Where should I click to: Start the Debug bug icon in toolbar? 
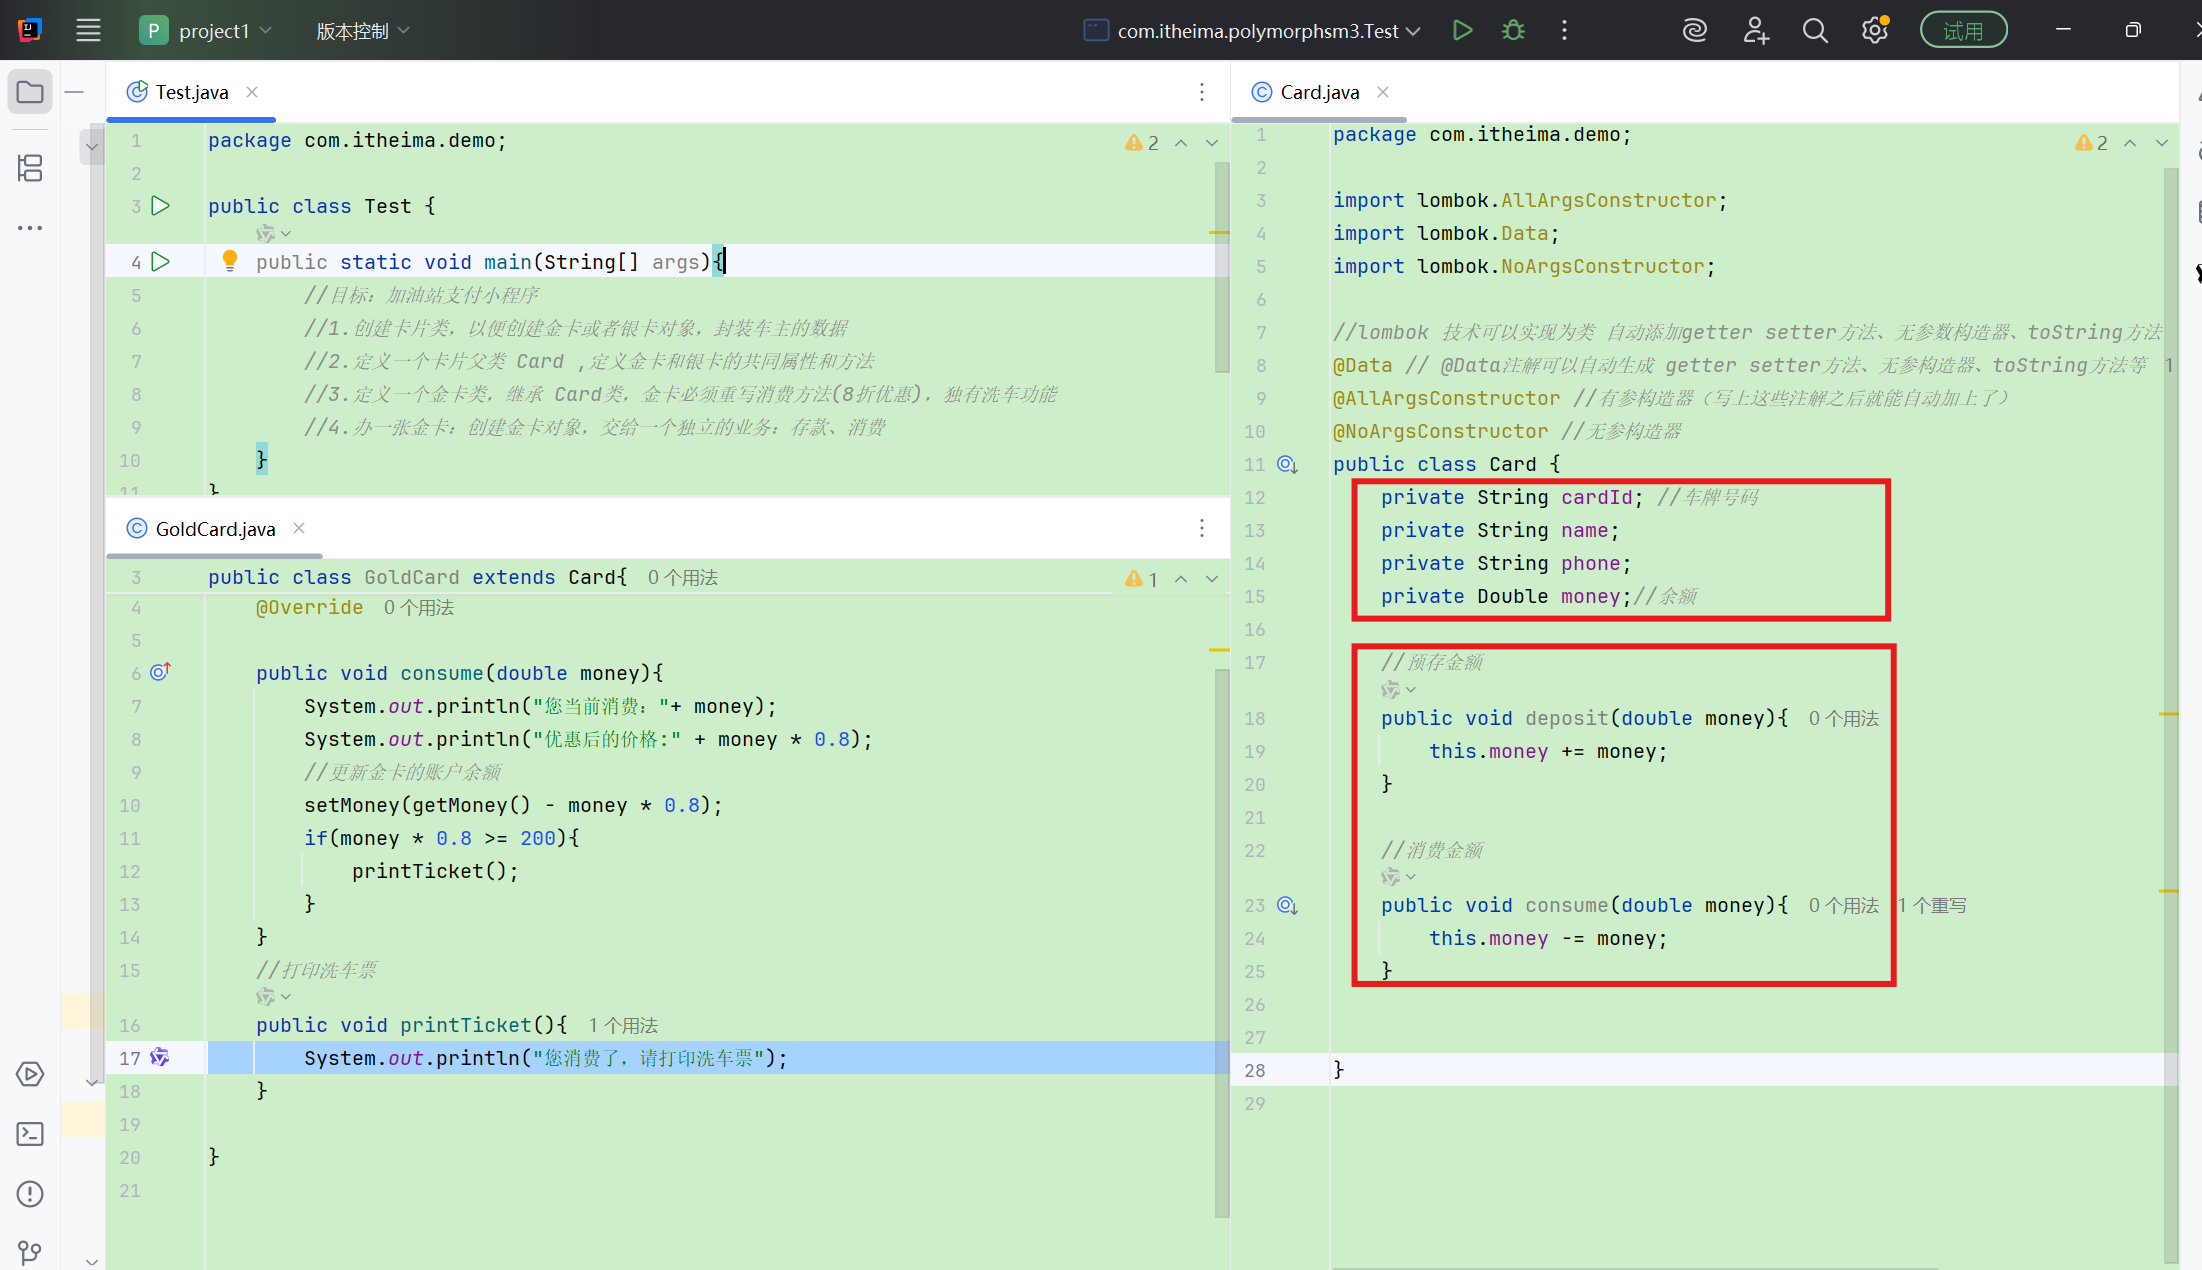pos(1513,30)
